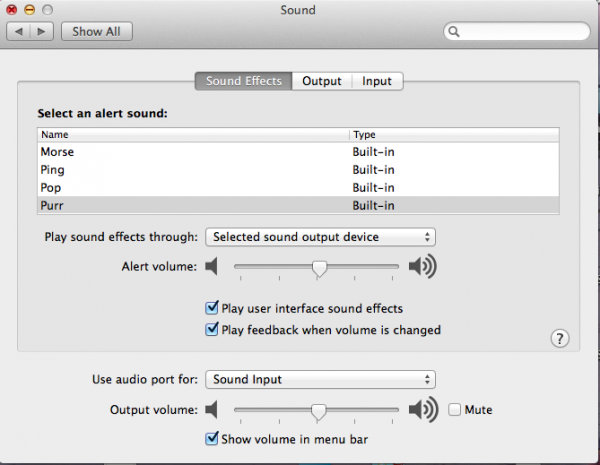Click the forward navigation arrow
600x465 pixels.
pyautogui.click(x=42, y=31)
